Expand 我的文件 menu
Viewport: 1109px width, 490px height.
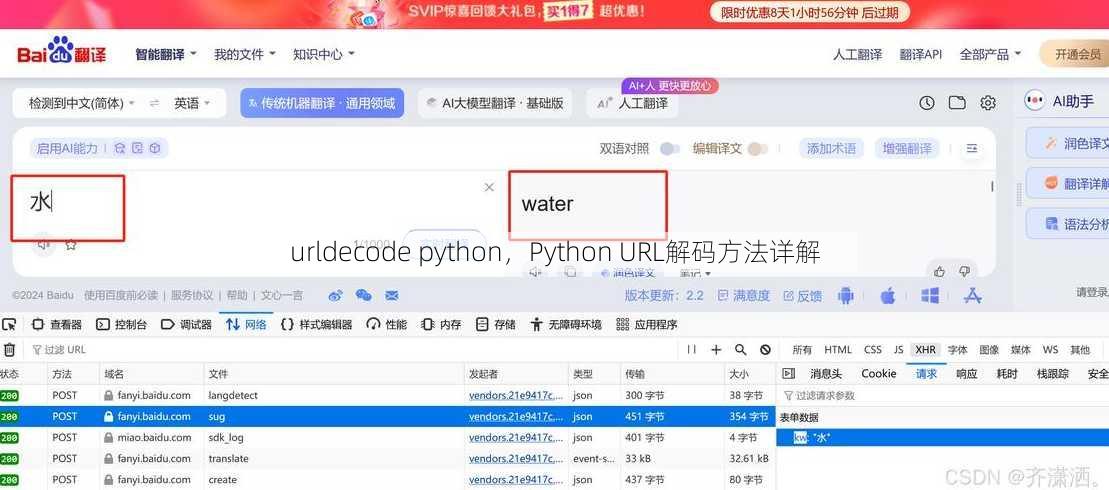point(245,54)
